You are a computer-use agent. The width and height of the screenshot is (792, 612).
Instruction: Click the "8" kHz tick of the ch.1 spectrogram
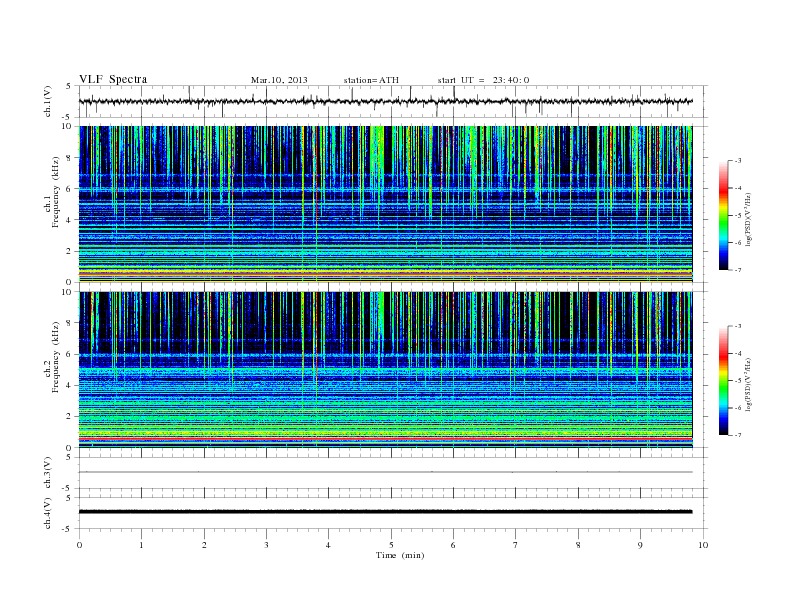(x=70, y=158)
